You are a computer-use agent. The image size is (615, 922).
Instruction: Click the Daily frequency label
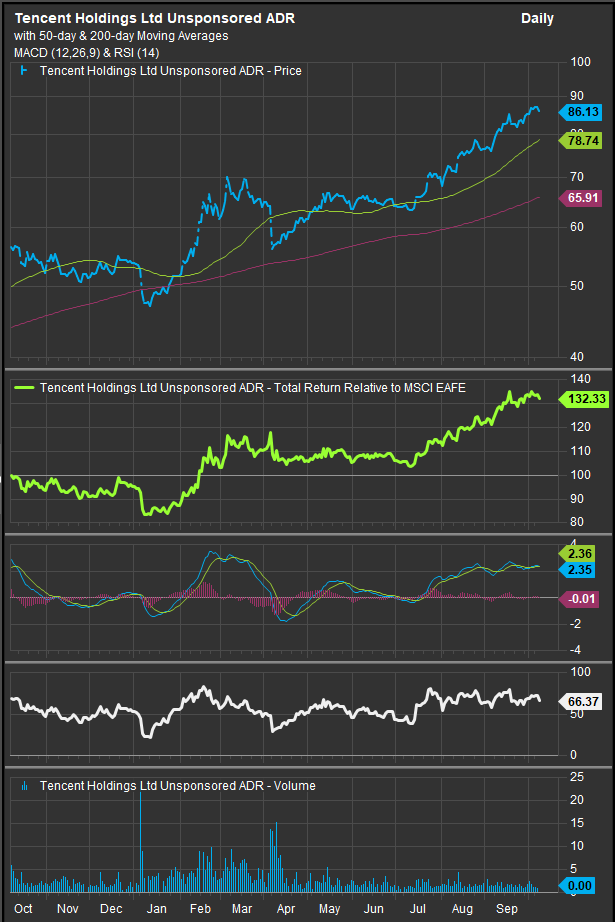pos(537,19)
